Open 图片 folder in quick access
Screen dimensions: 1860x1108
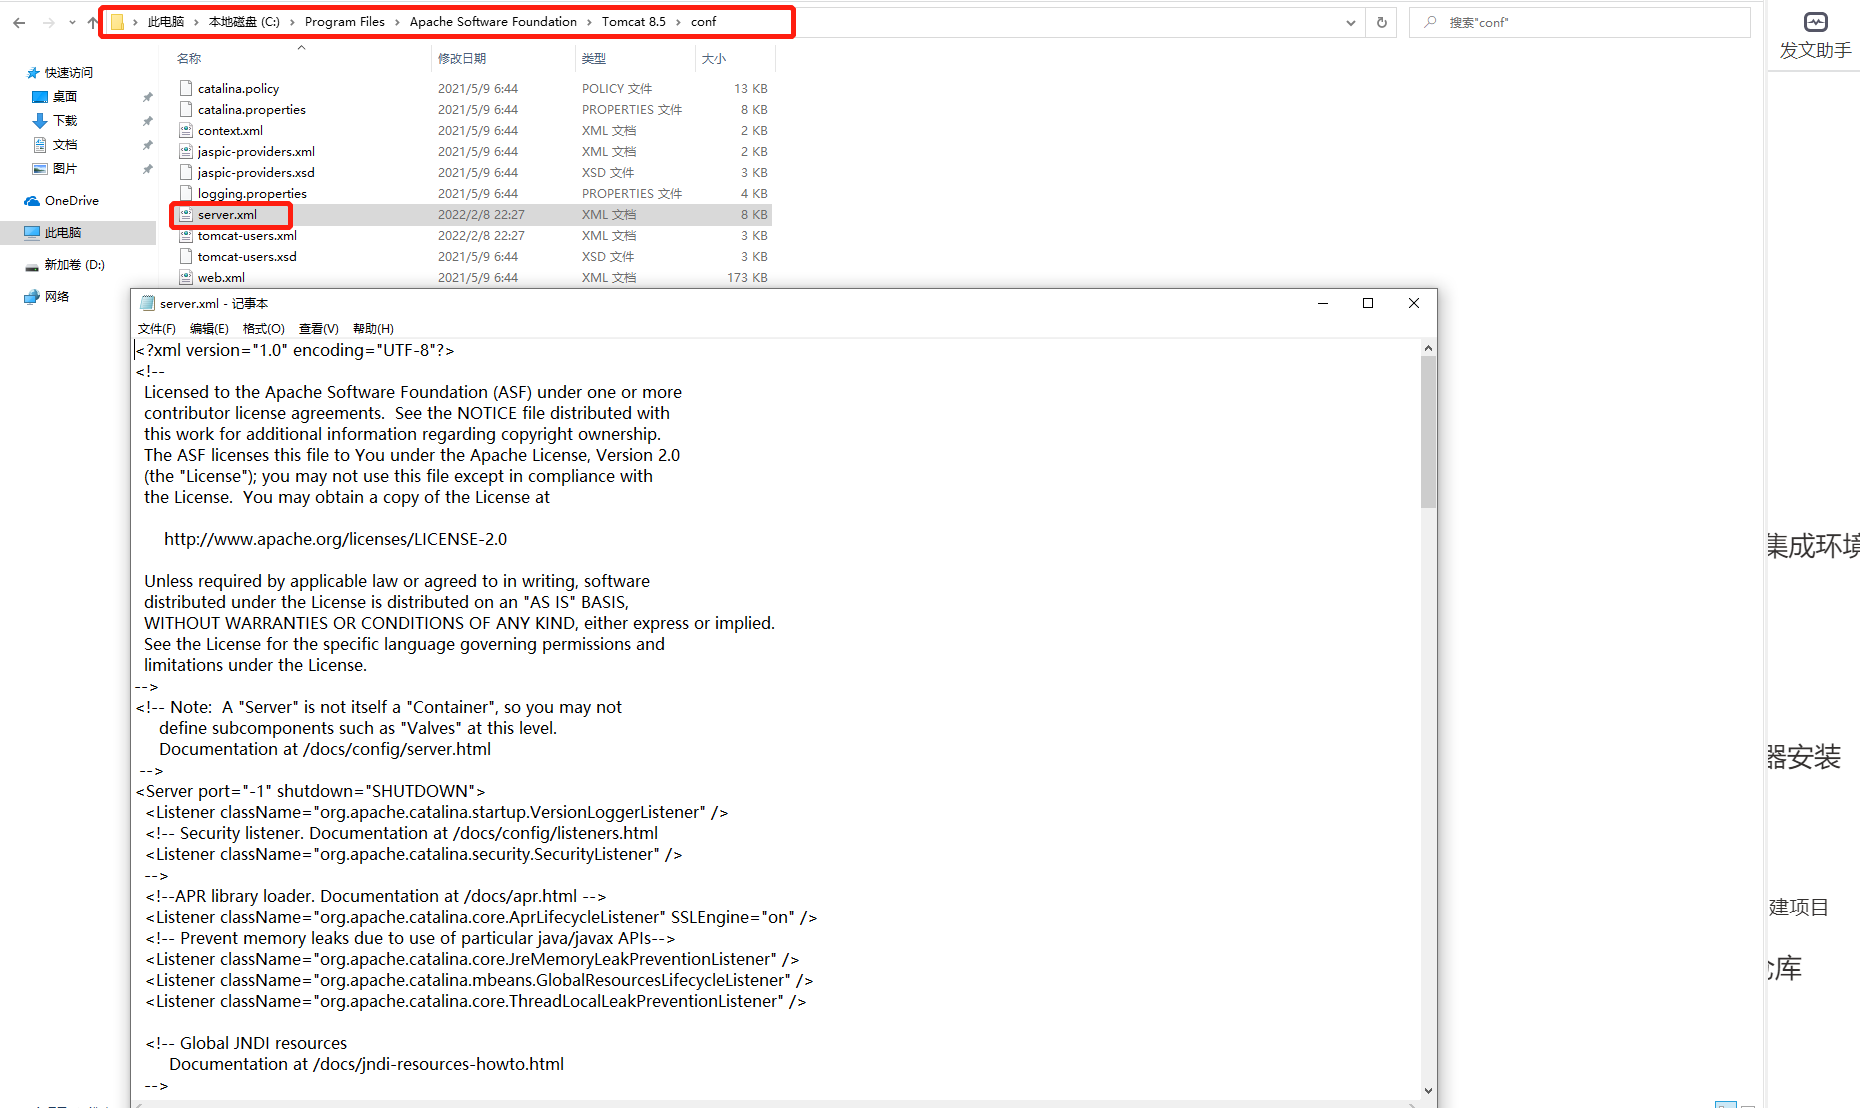[65, 169]
